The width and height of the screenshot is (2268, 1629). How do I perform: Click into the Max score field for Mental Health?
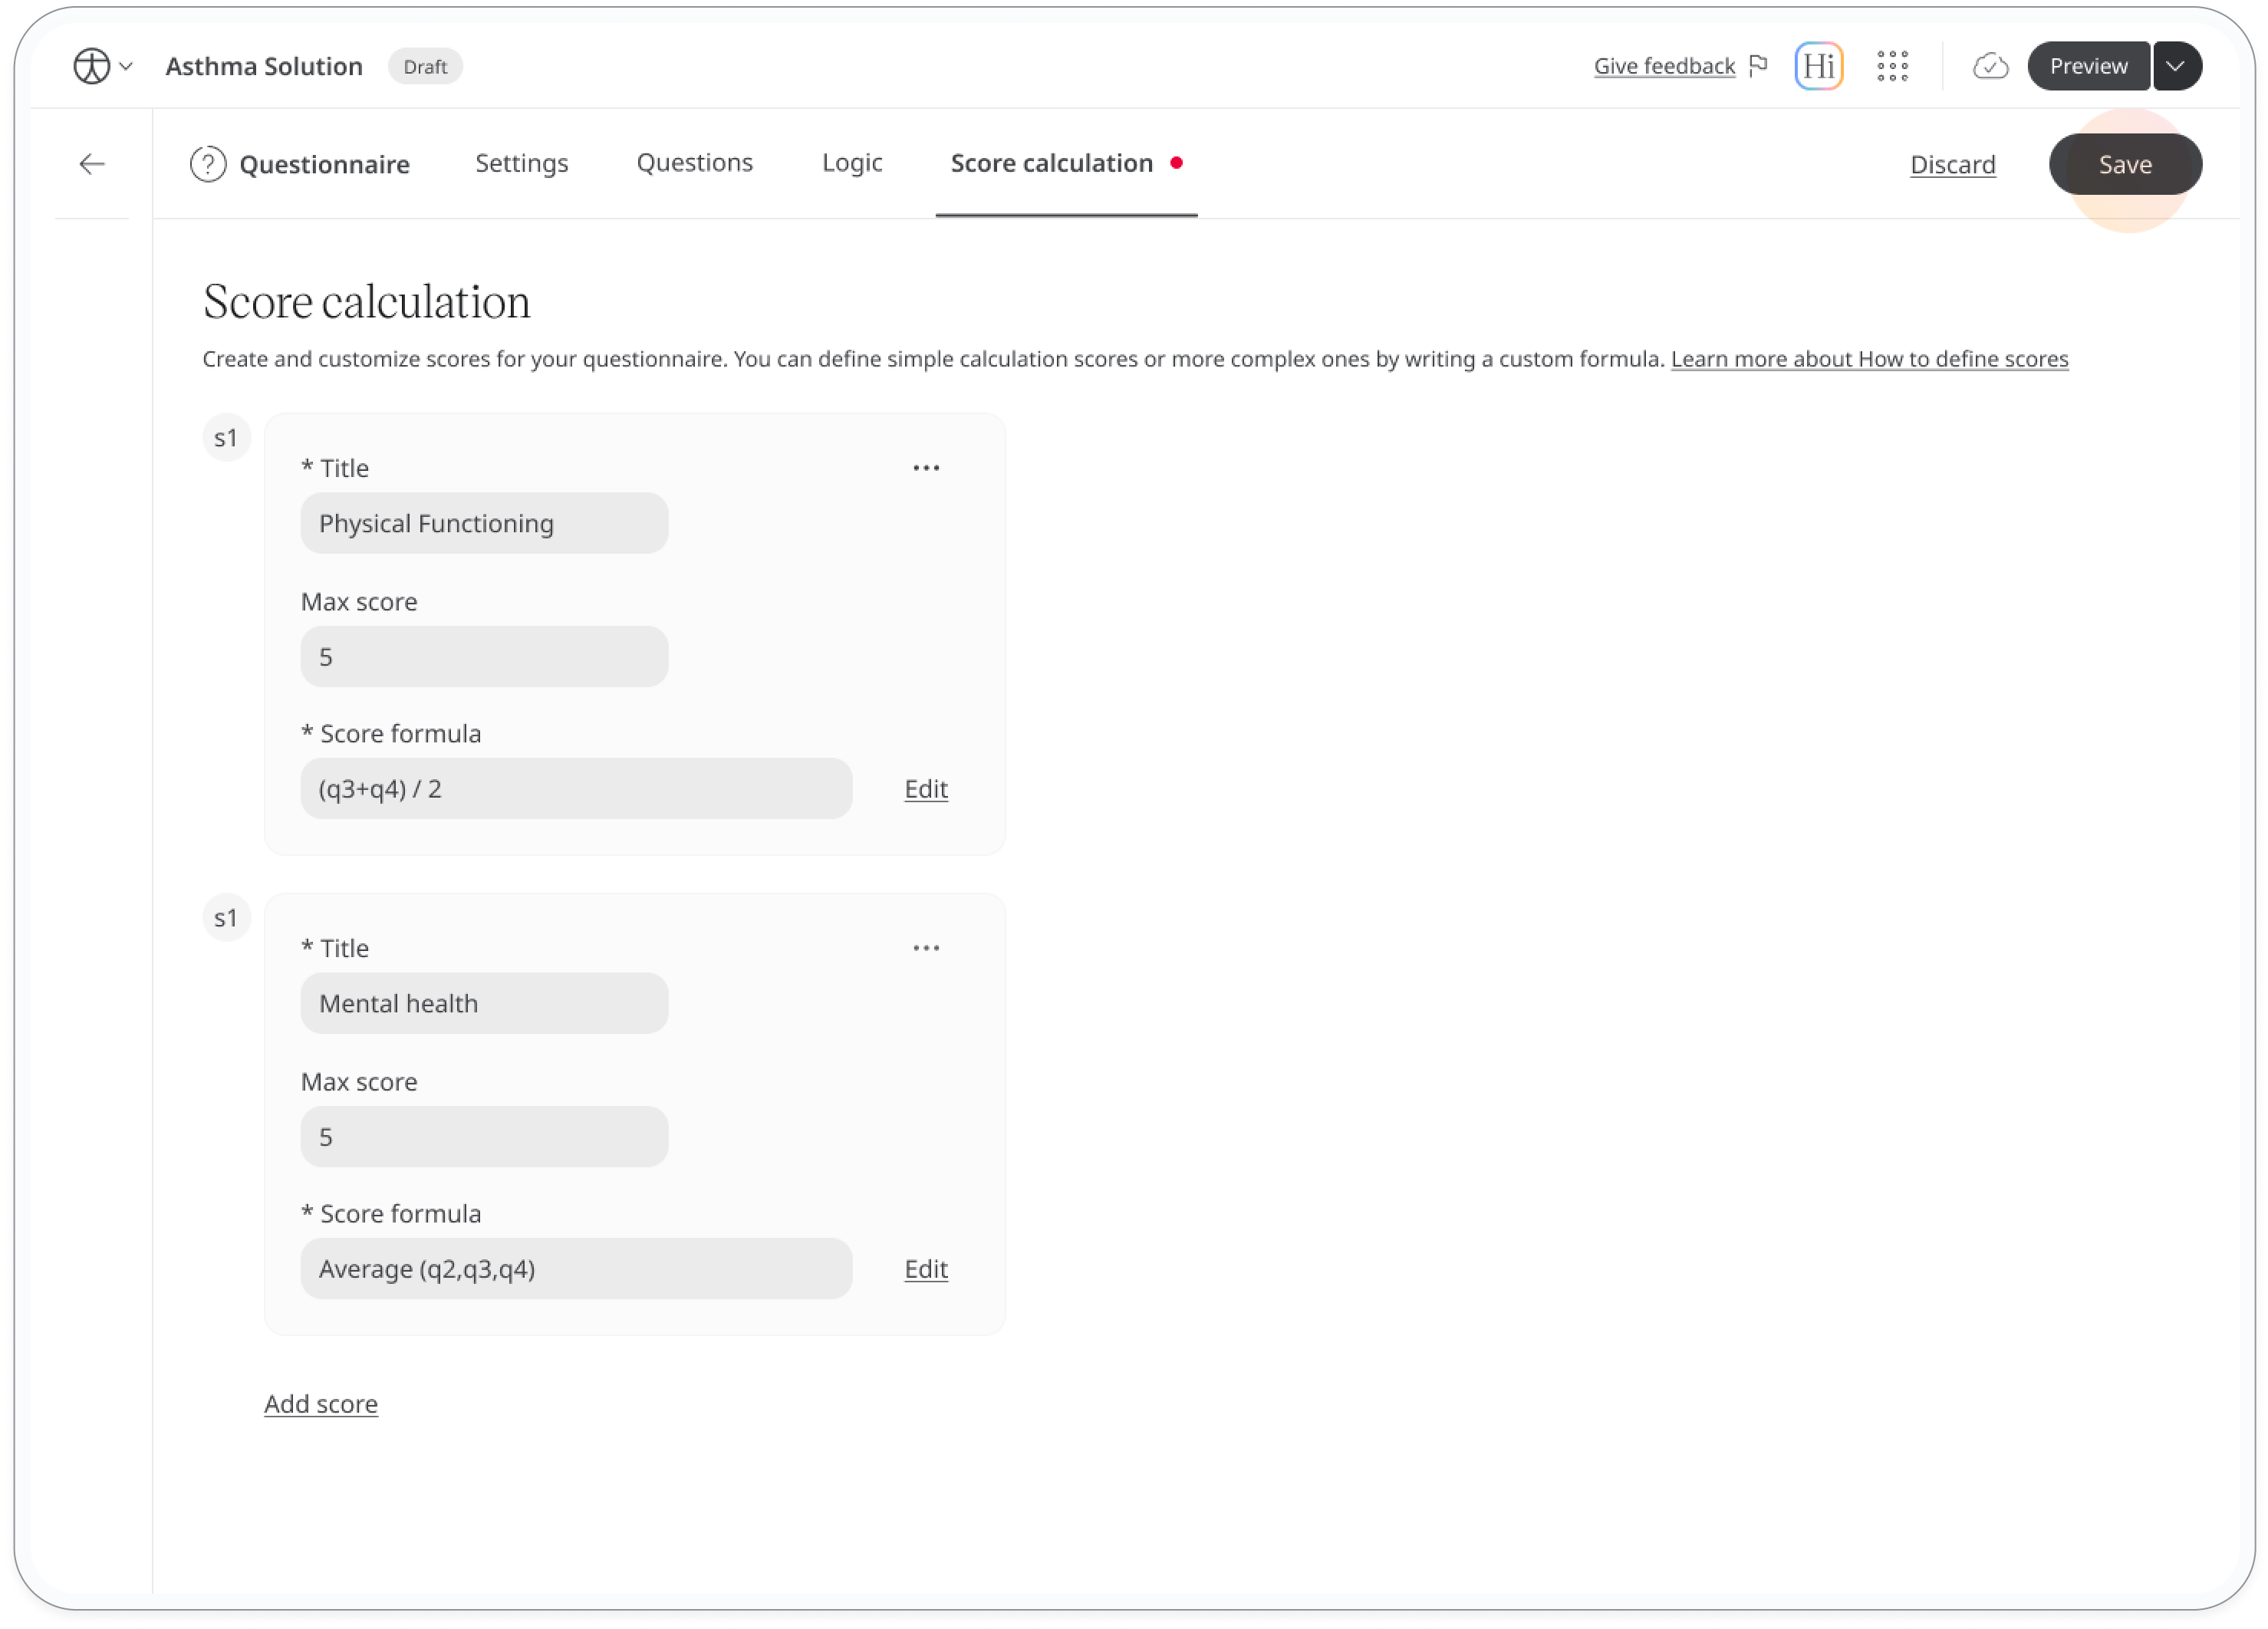click(x=486, y=1136)
